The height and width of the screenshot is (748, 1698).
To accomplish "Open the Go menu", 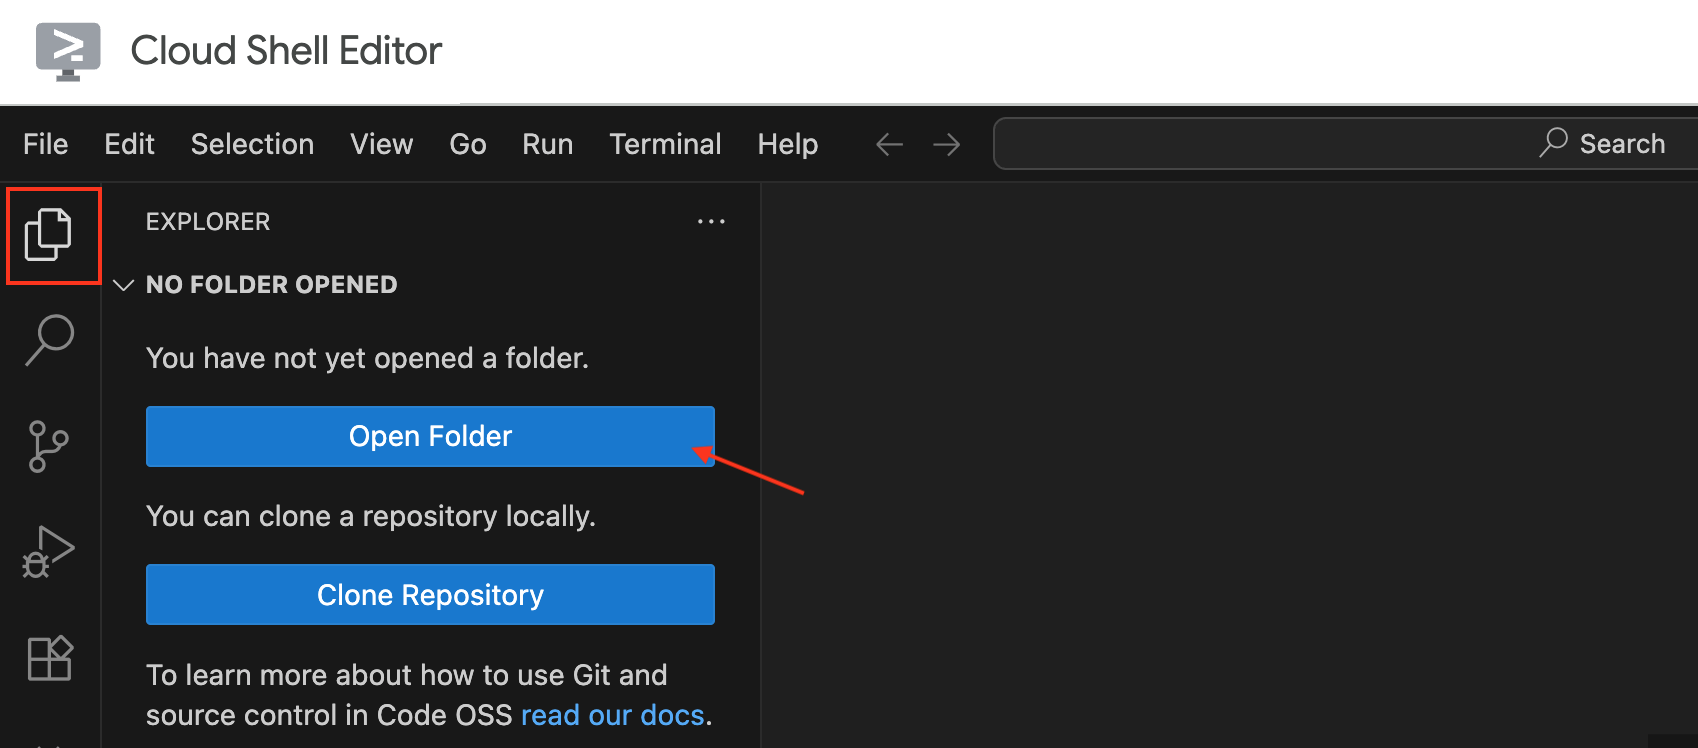I will tap(467, 145).
